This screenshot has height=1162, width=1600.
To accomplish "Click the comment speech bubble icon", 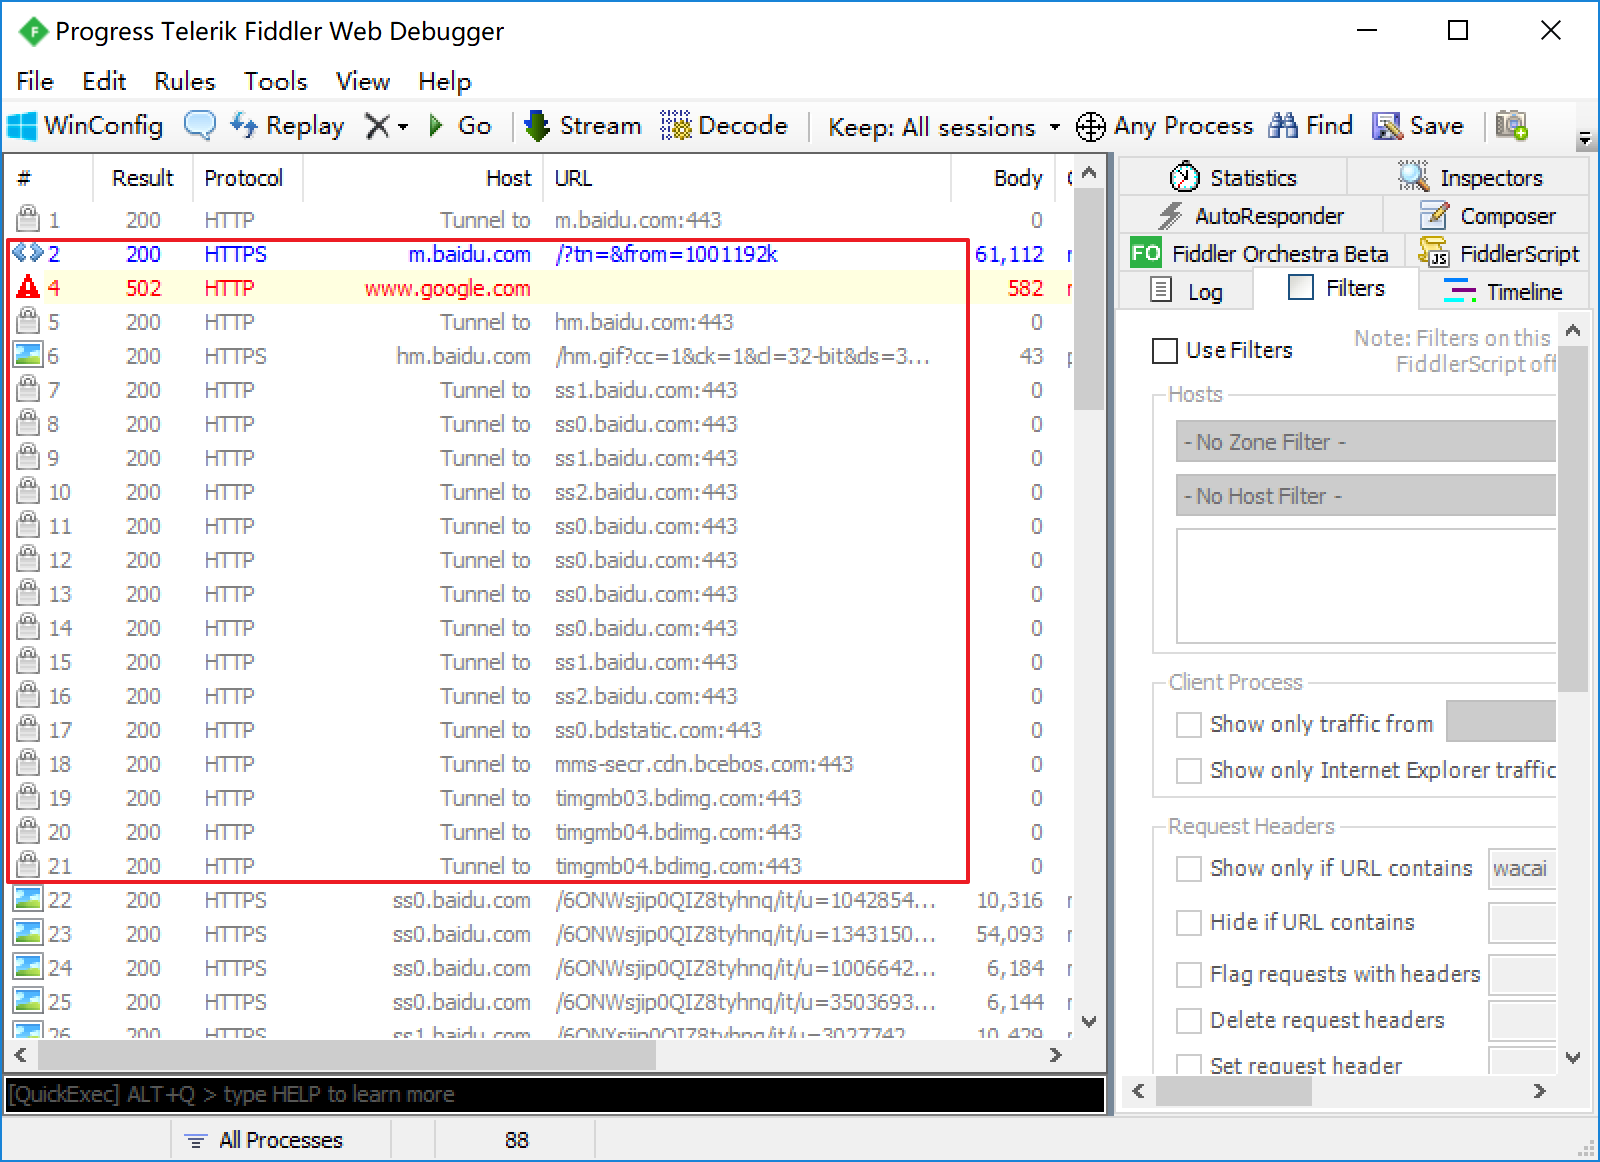I will [x=200, y=126].
